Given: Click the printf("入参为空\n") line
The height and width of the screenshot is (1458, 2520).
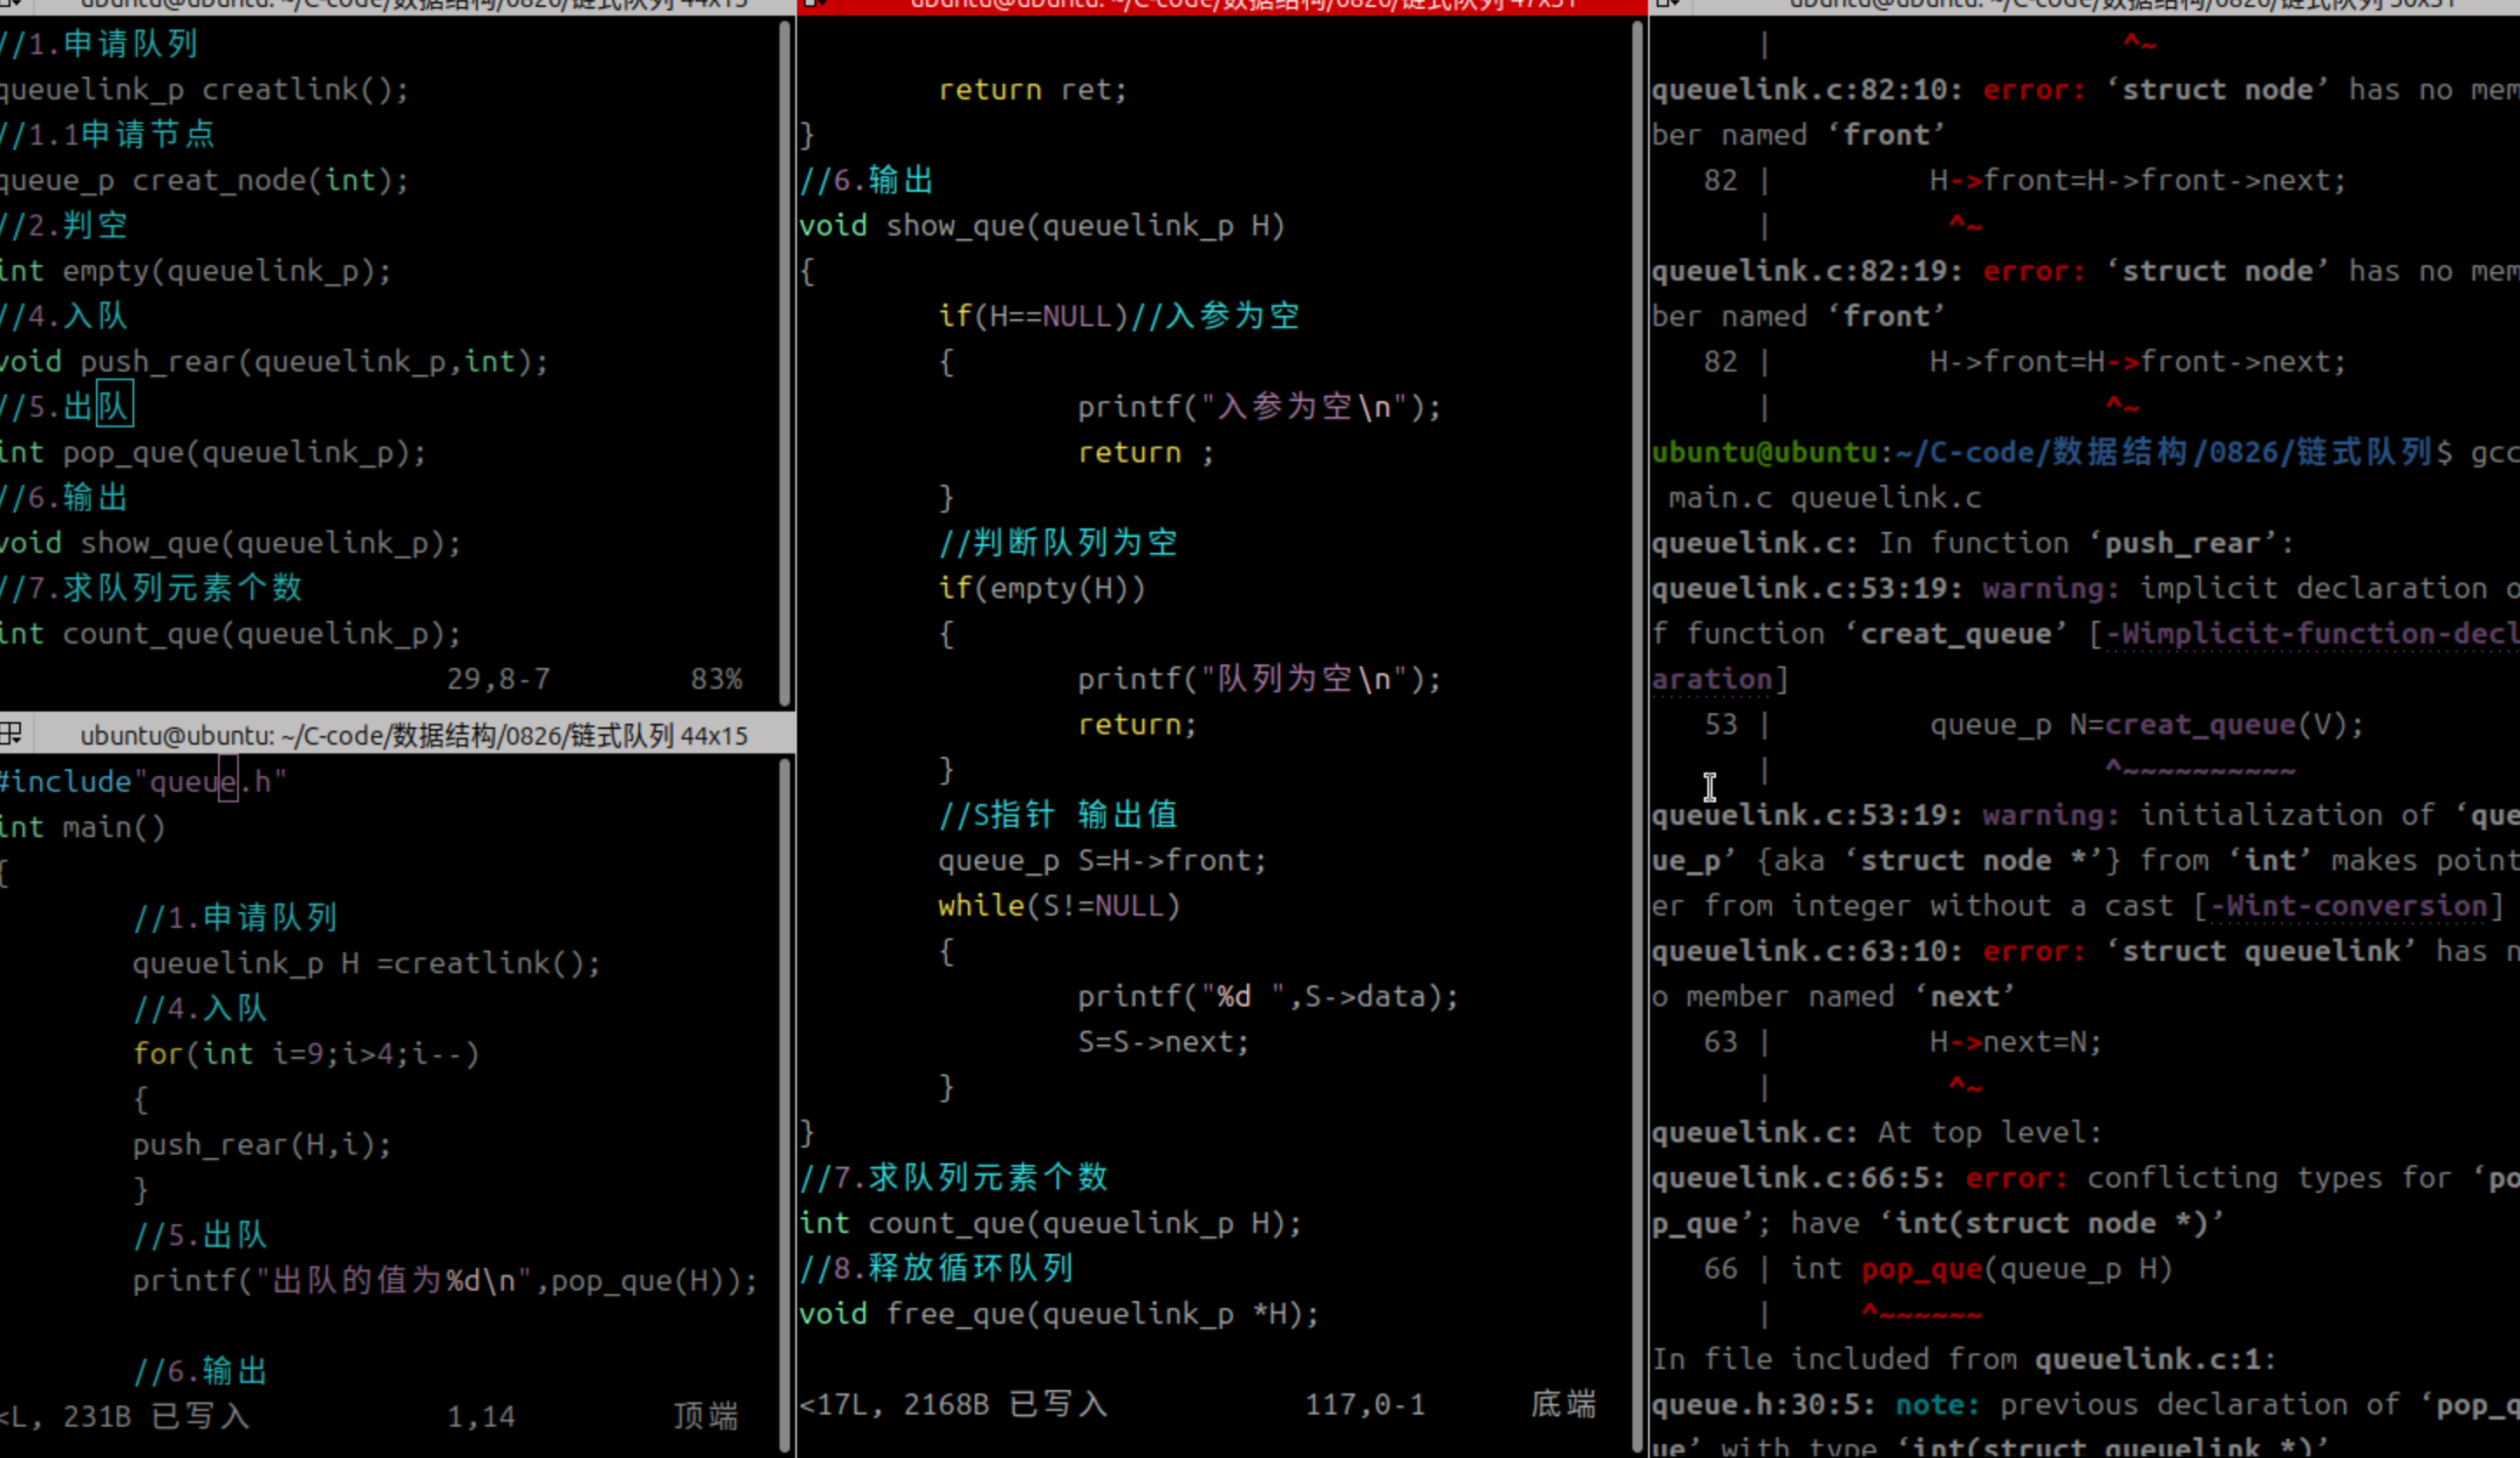Looking at the screenshot, I should click(x=1259, y=407).
